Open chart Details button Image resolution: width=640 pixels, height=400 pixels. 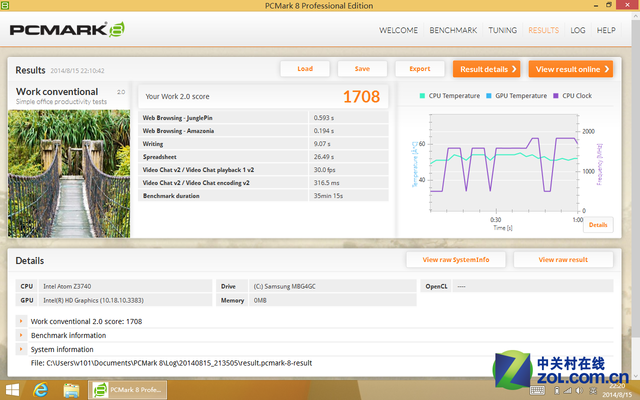click(598, 224)
